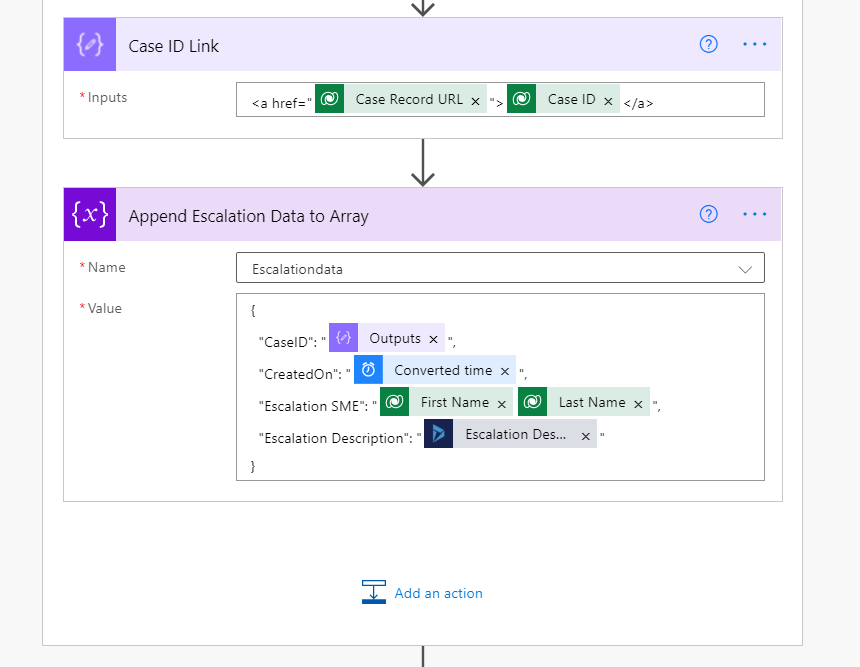
Task: Open help for Append Escalation Data action
Action: pyautogui.click(x=709, y=214)
